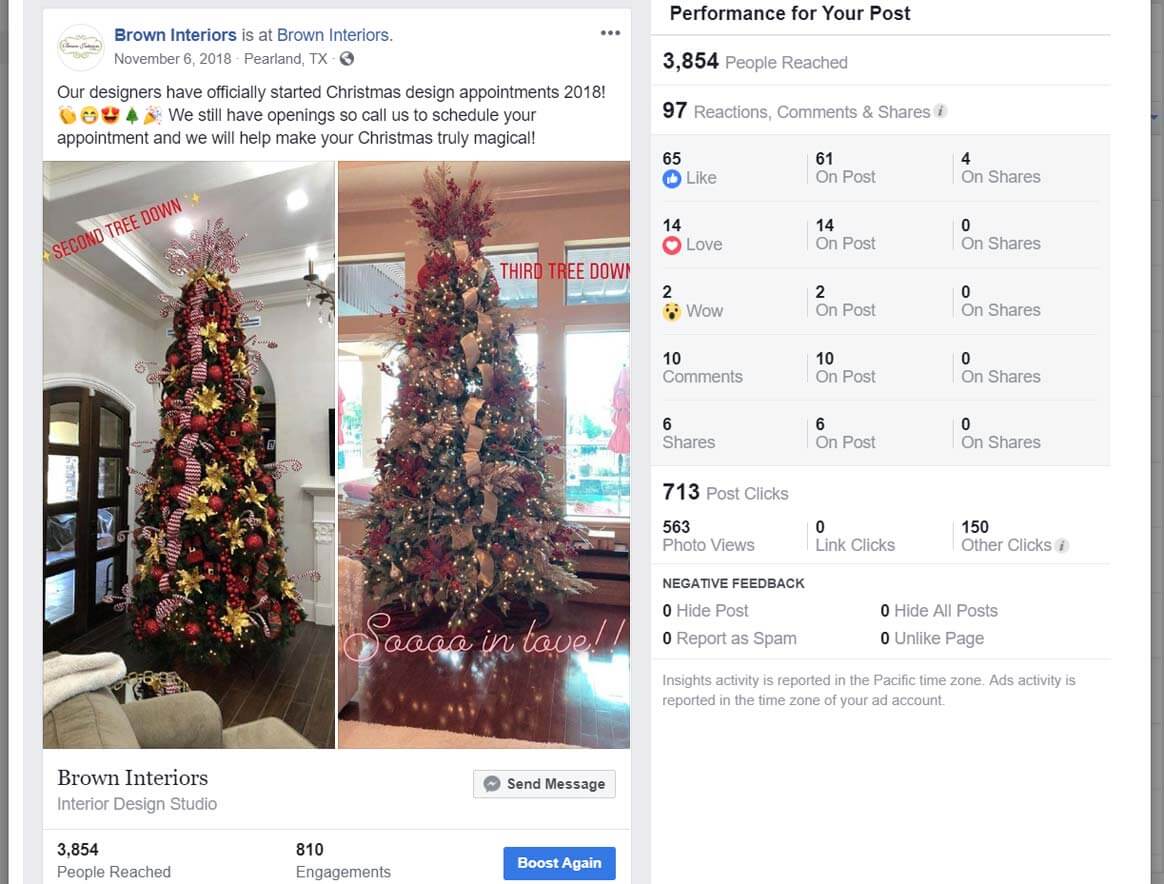Click the Wow emoji reaction icon
Screen dimensions: 1164x884
[x=671, y=312]
